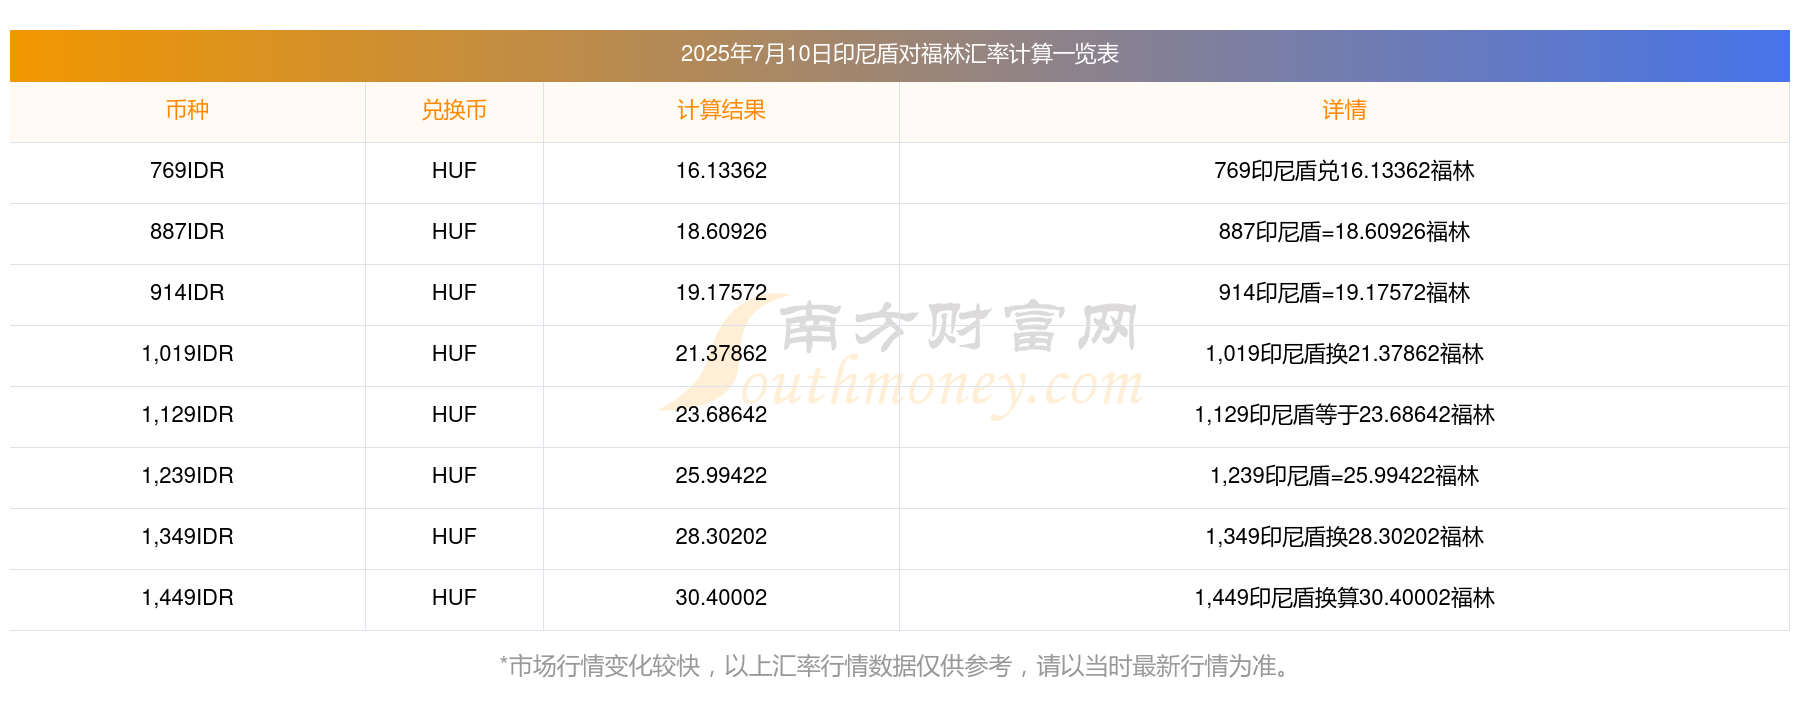Click HUF in the 914IDR row

[x=454, y=293]
